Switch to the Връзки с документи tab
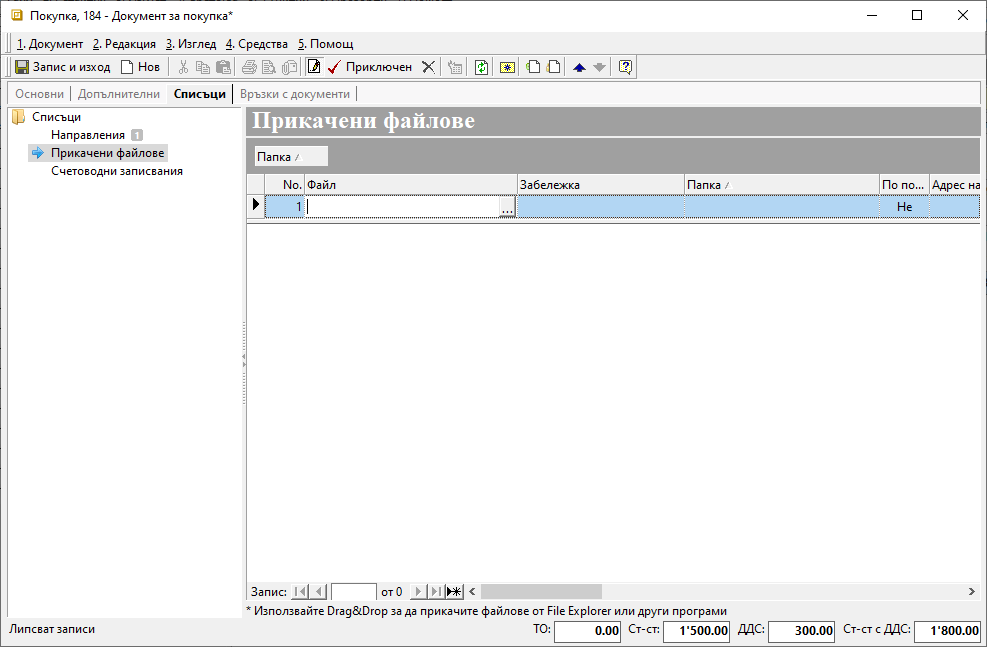The width and height of the screenshot is (987, 647). pyautogui.click(x=295, y=94)
